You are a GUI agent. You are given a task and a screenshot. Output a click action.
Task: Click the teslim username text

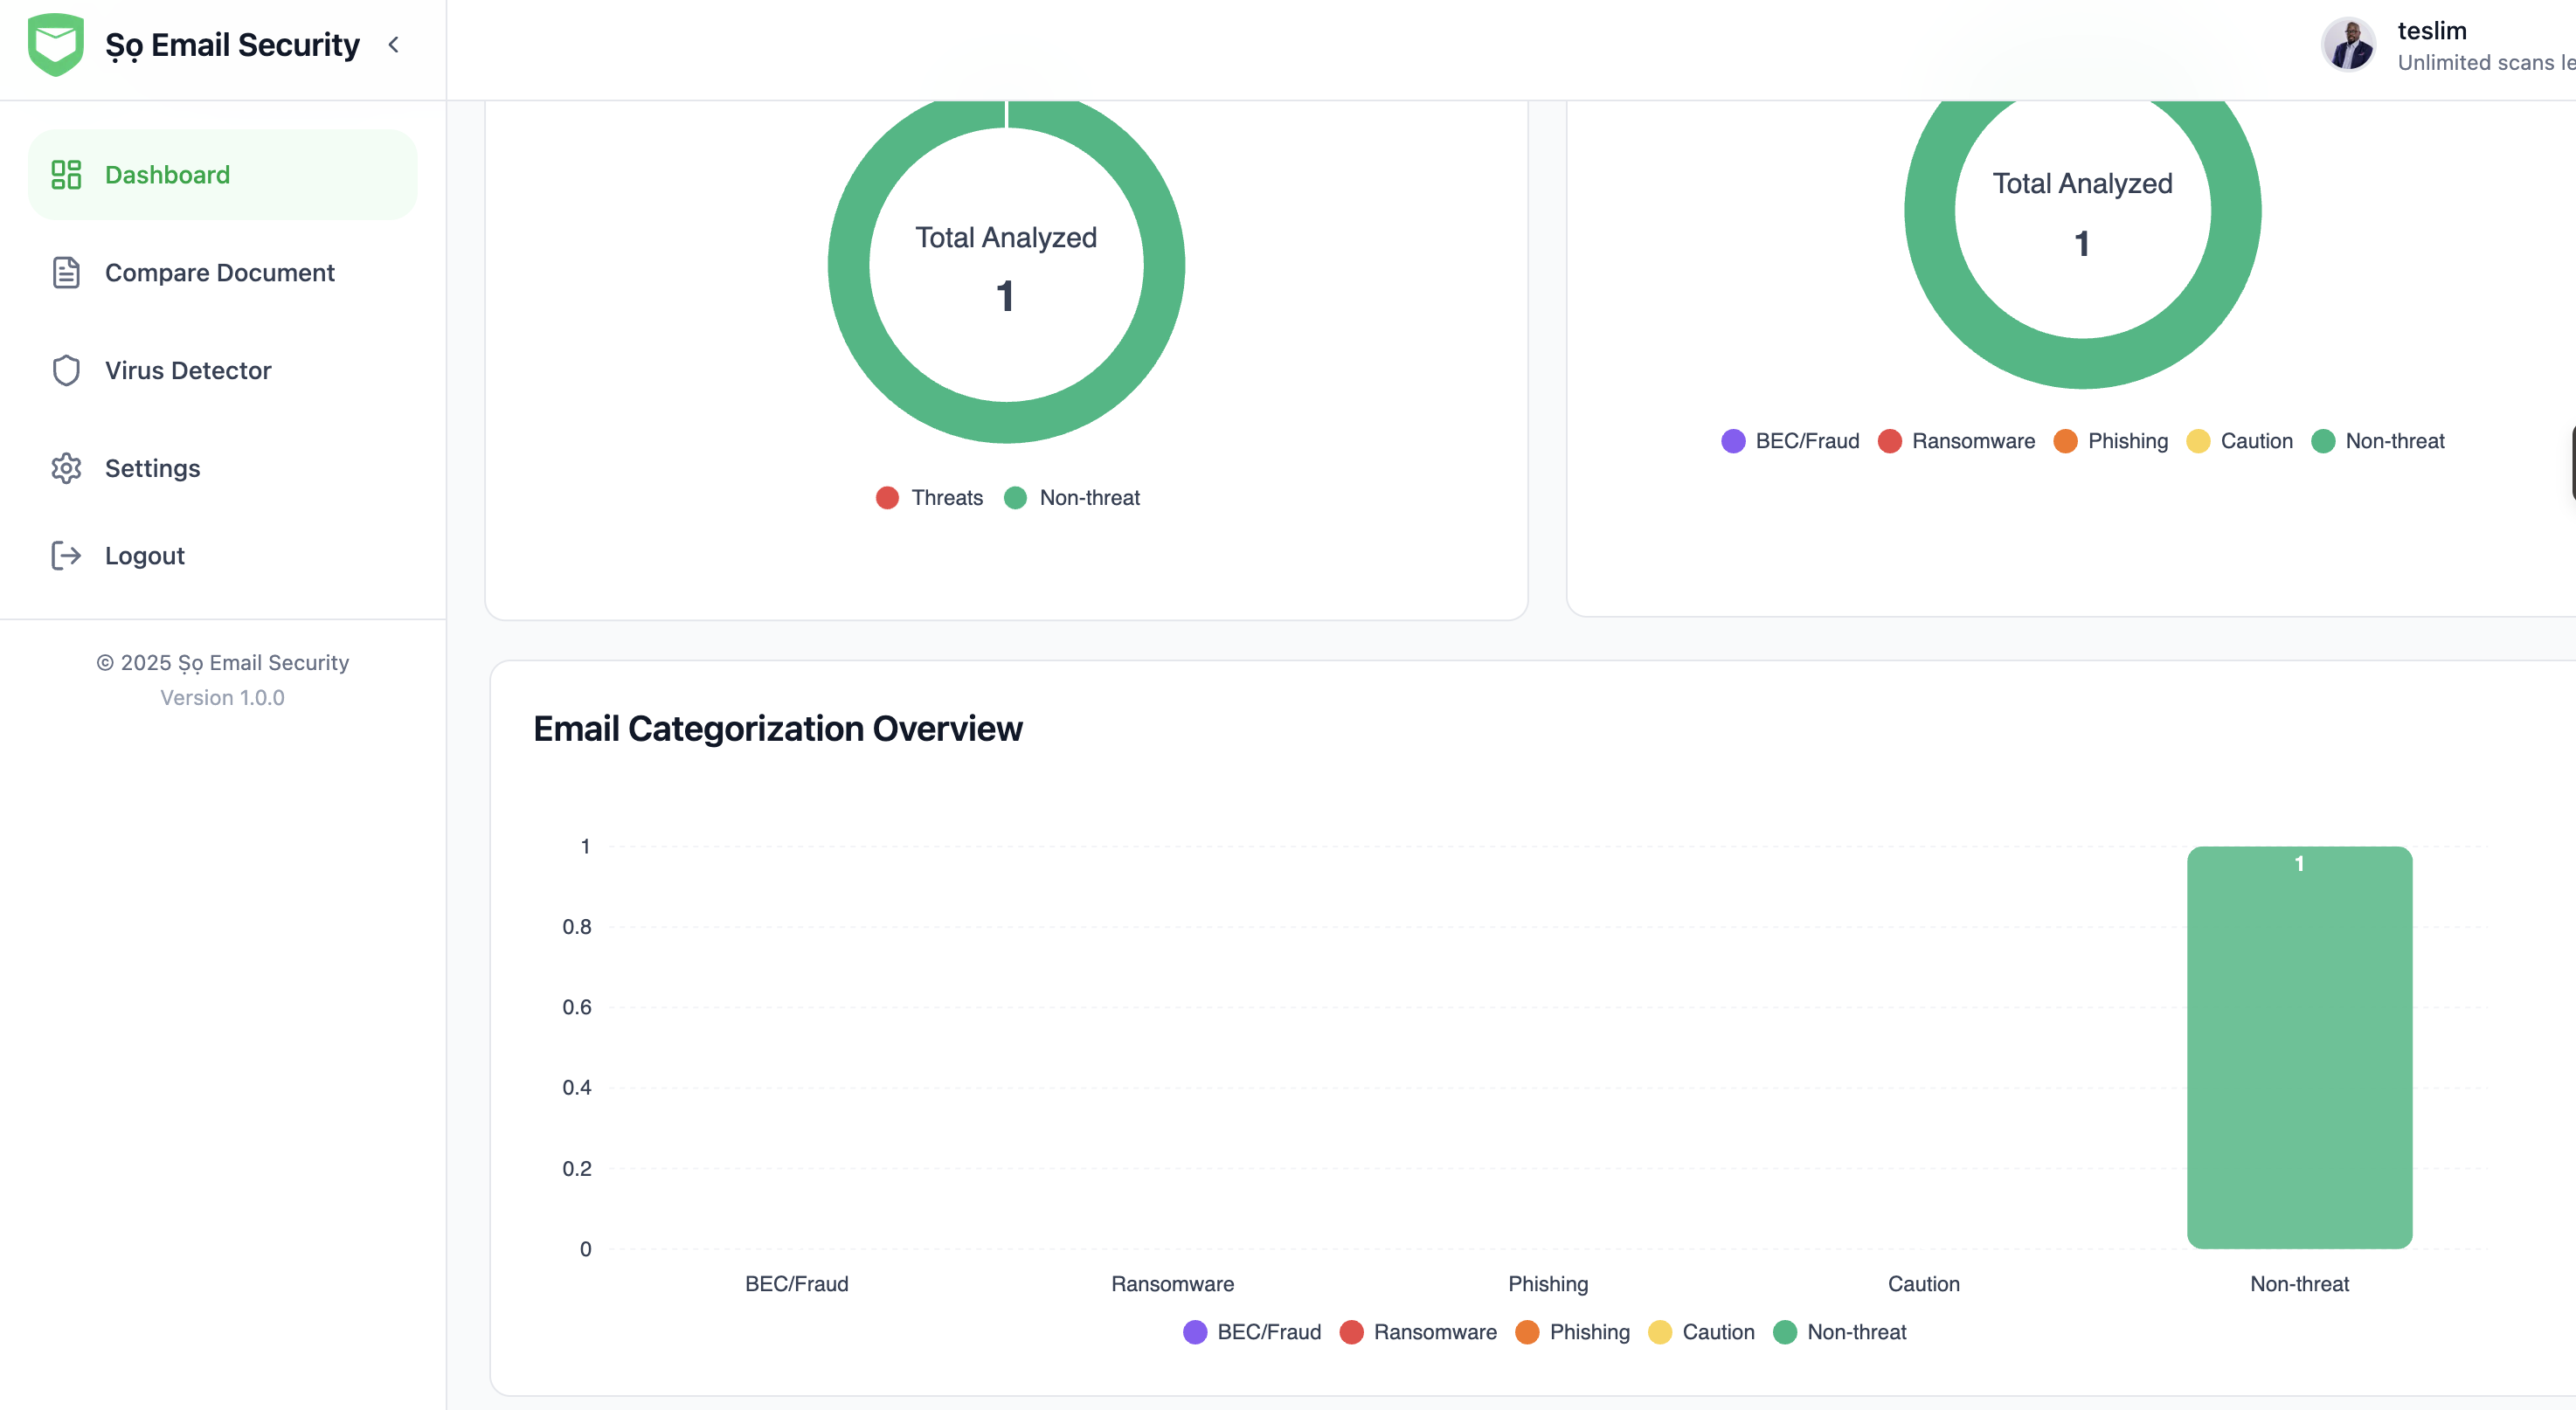click(x=2431, y=31)
